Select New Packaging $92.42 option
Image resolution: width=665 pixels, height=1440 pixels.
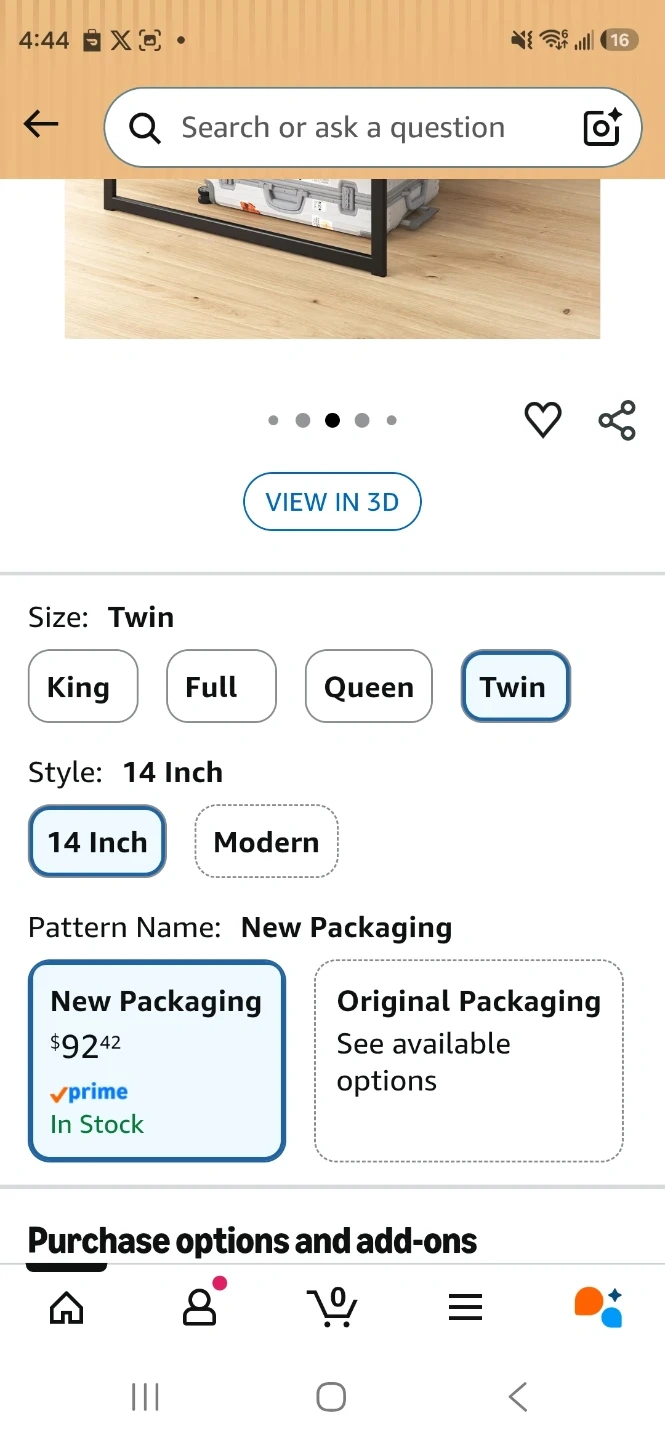tap(157, 1060)
